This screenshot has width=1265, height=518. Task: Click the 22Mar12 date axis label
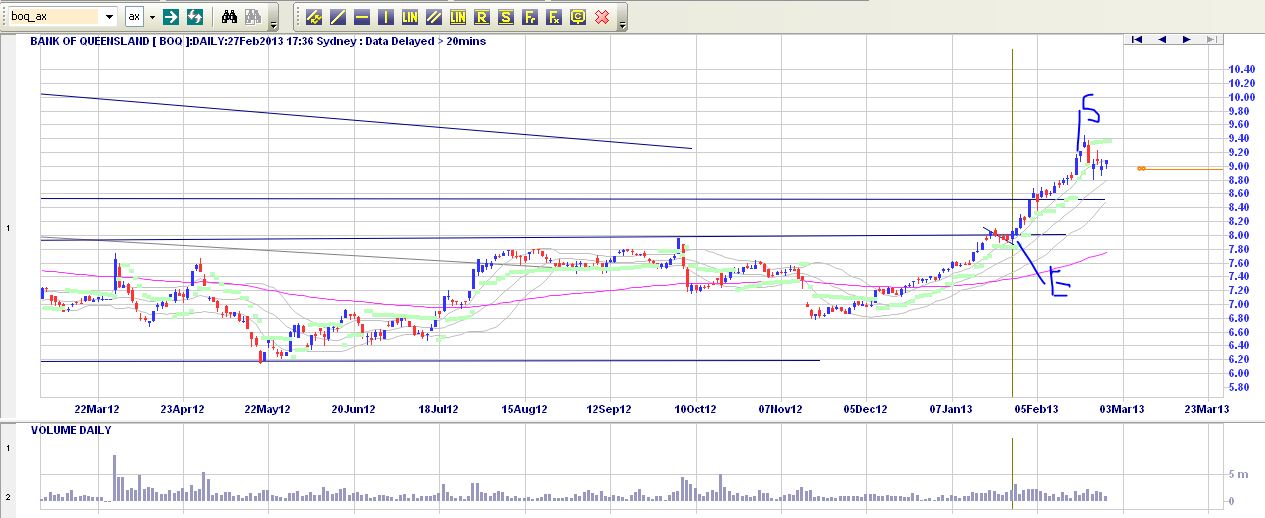[x=98, y=409]
